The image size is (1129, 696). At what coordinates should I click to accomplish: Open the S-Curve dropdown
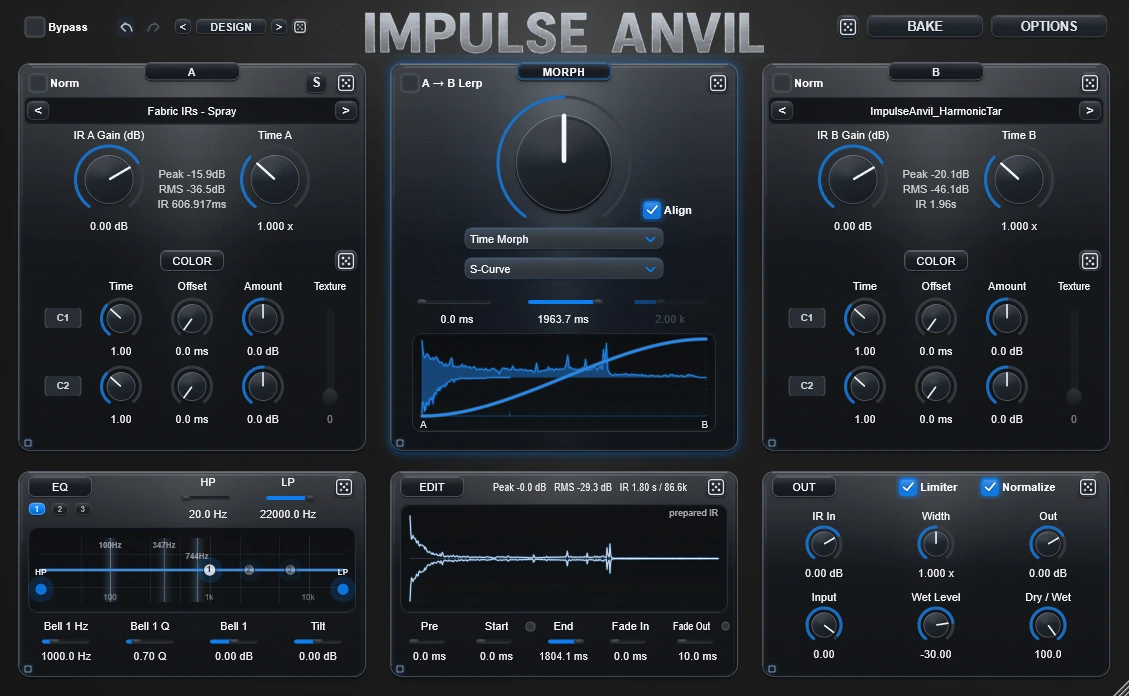(563, 269)
